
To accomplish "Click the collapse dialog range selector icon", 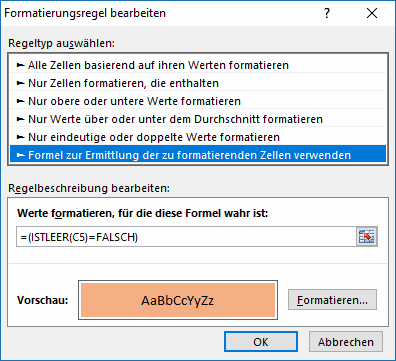I will [367, 237].
